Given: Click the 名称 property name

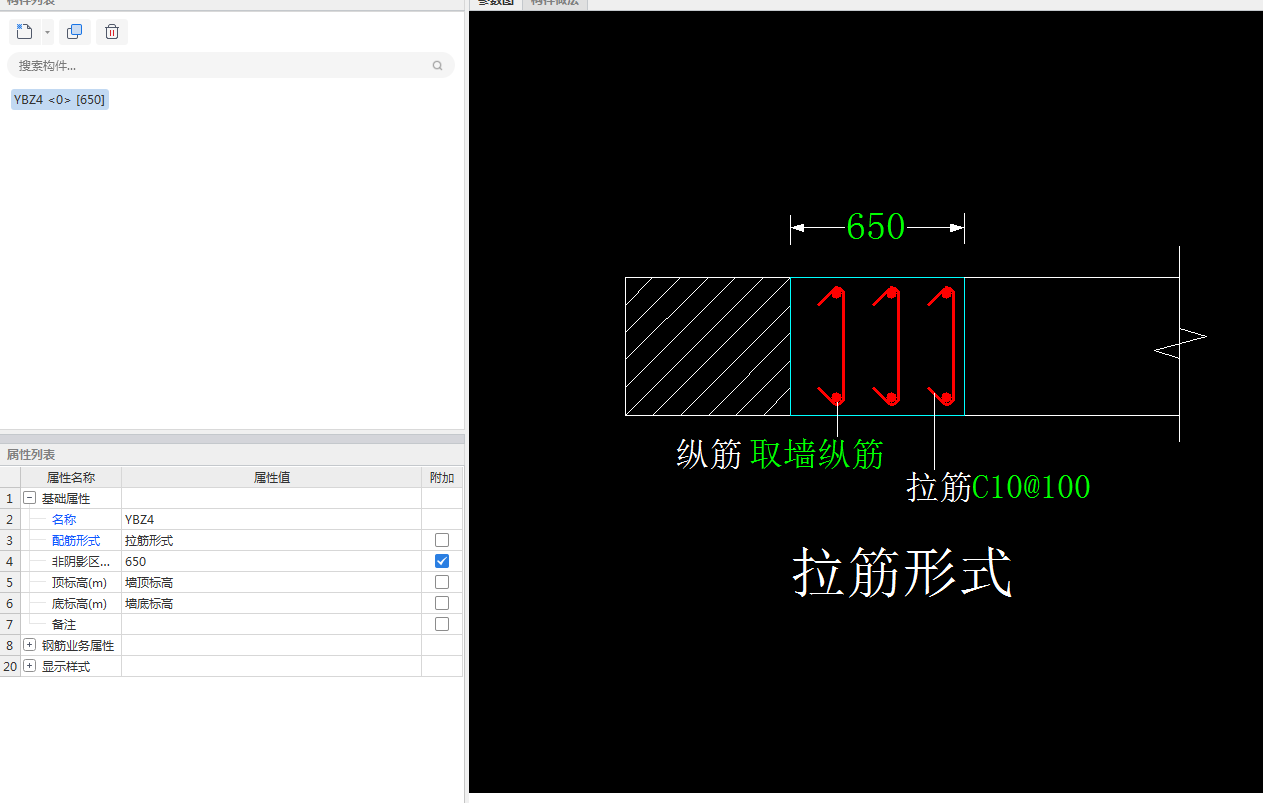Looking at the screenshot, I should [x=64, y=520].
